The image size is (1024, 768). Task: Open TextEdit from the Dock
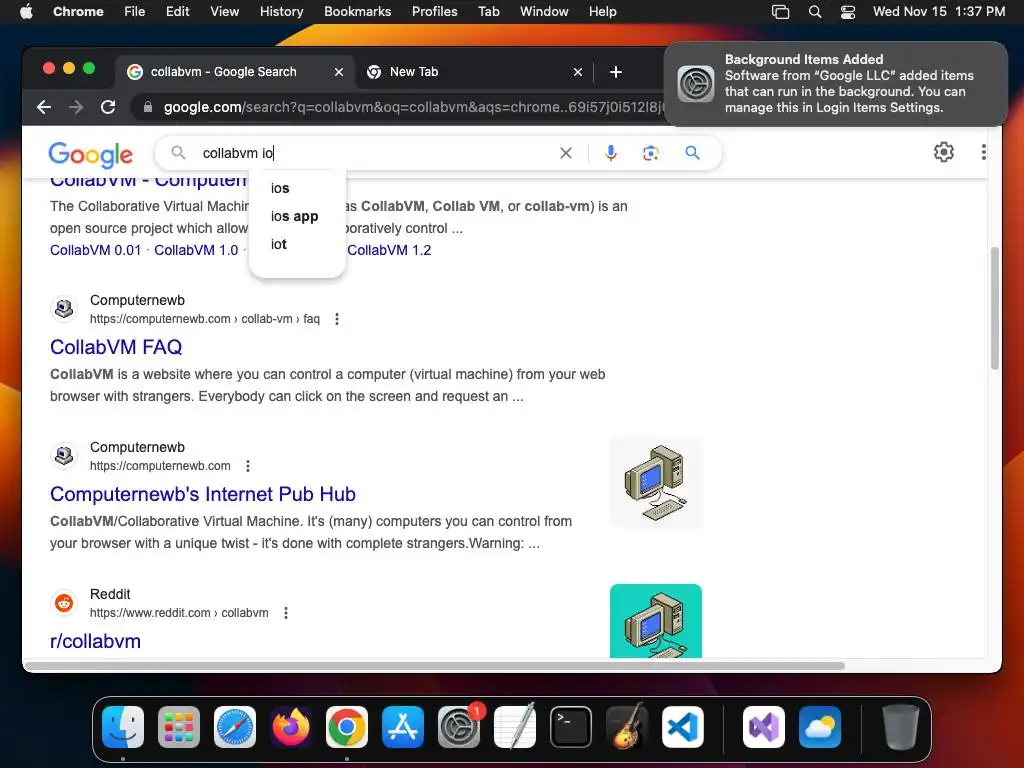[x=515, y=727]
